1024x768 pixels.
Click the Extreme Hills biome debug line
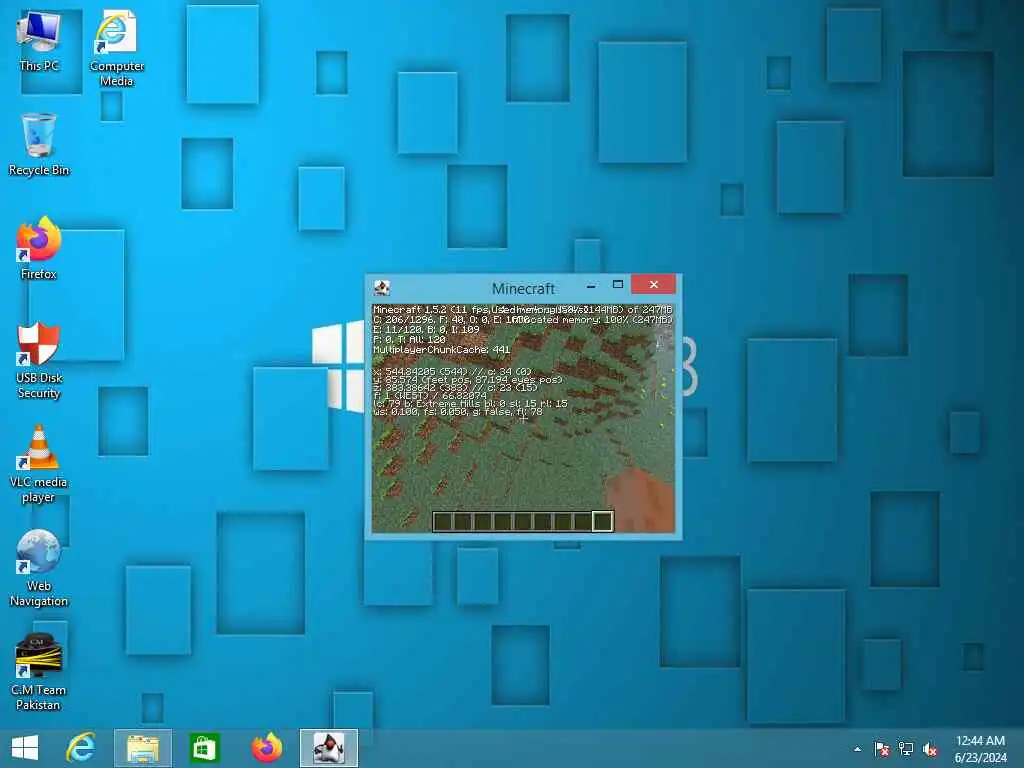tap(470, 404)
